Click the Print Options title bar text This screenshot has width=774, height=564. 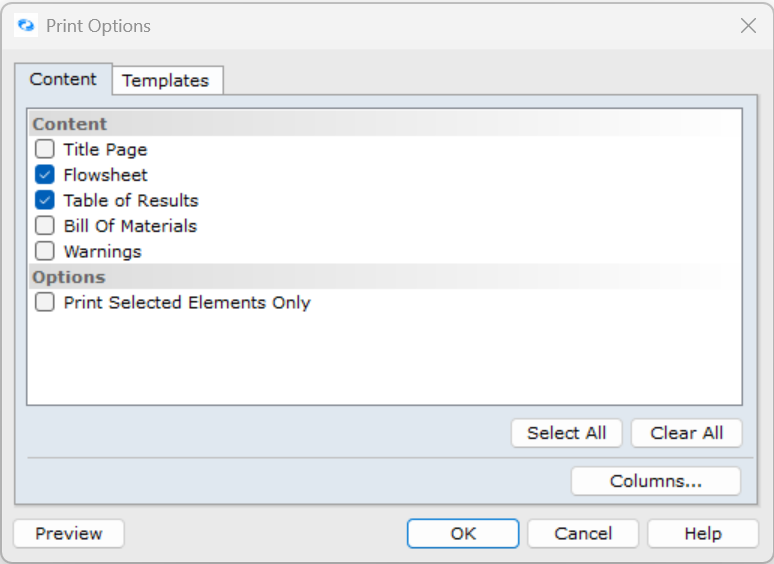click(98, 26)
